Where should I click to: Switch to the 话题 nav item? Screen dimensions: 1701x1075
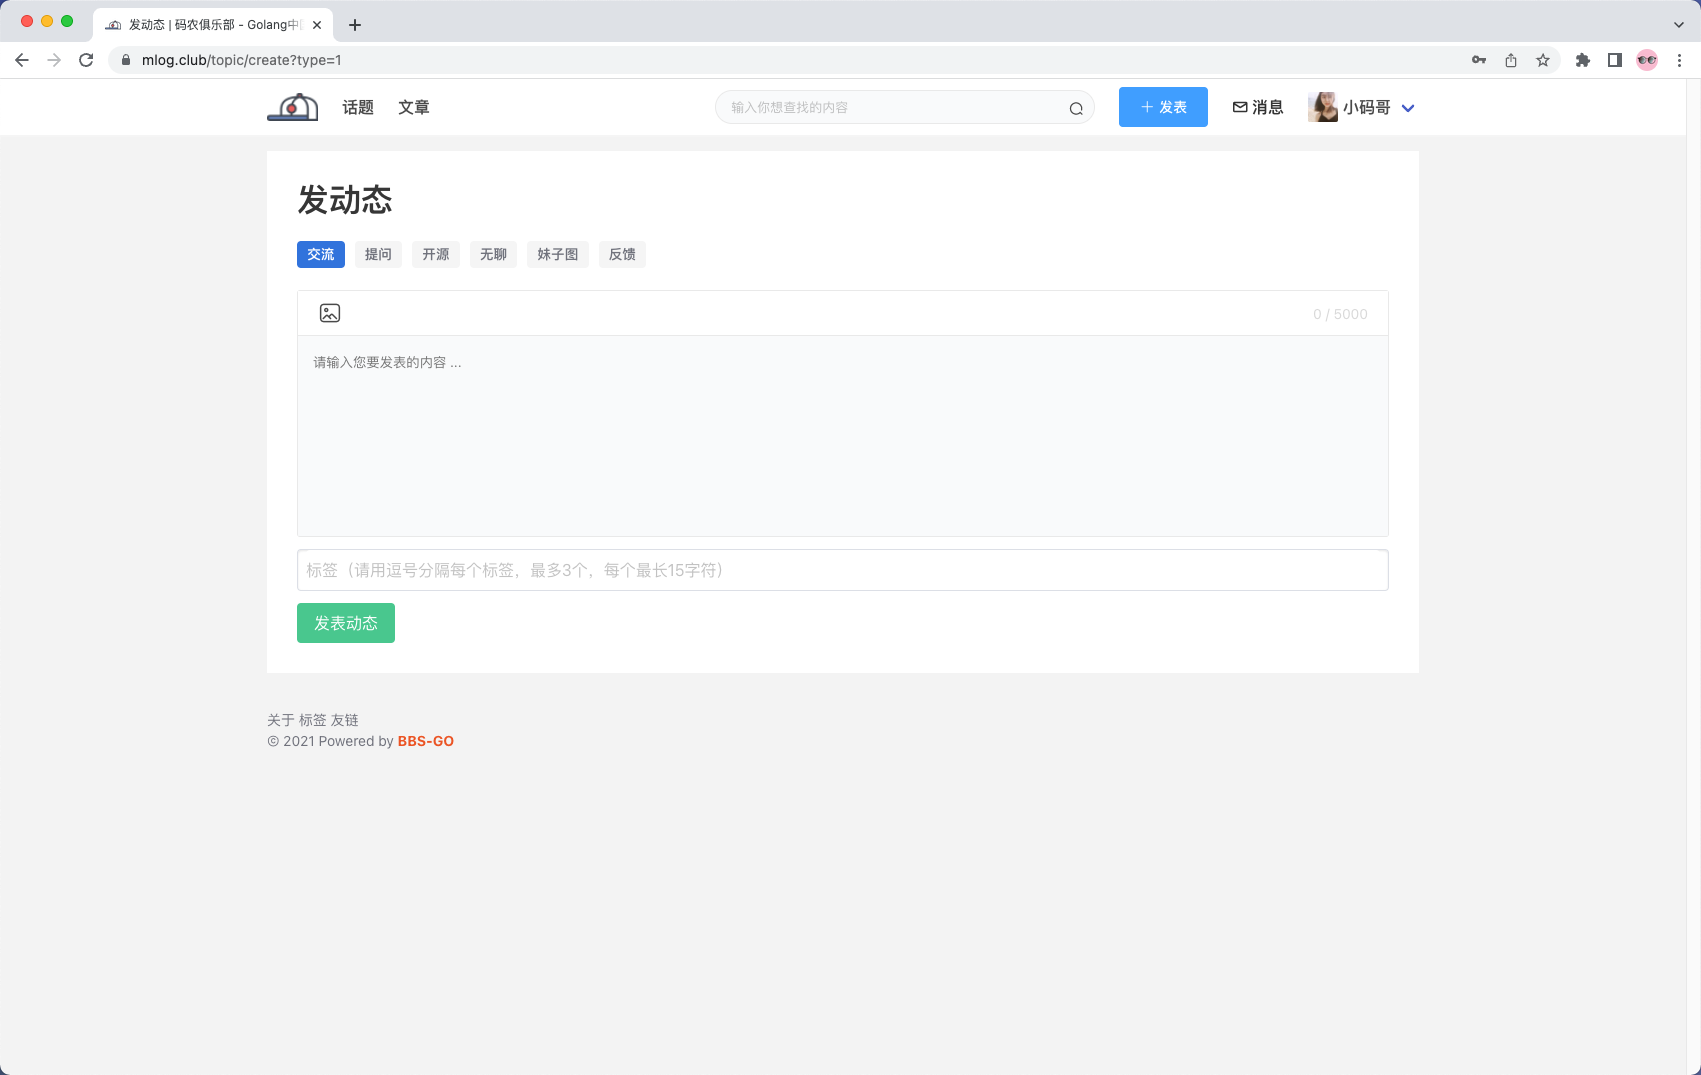(x=357, y=107)
